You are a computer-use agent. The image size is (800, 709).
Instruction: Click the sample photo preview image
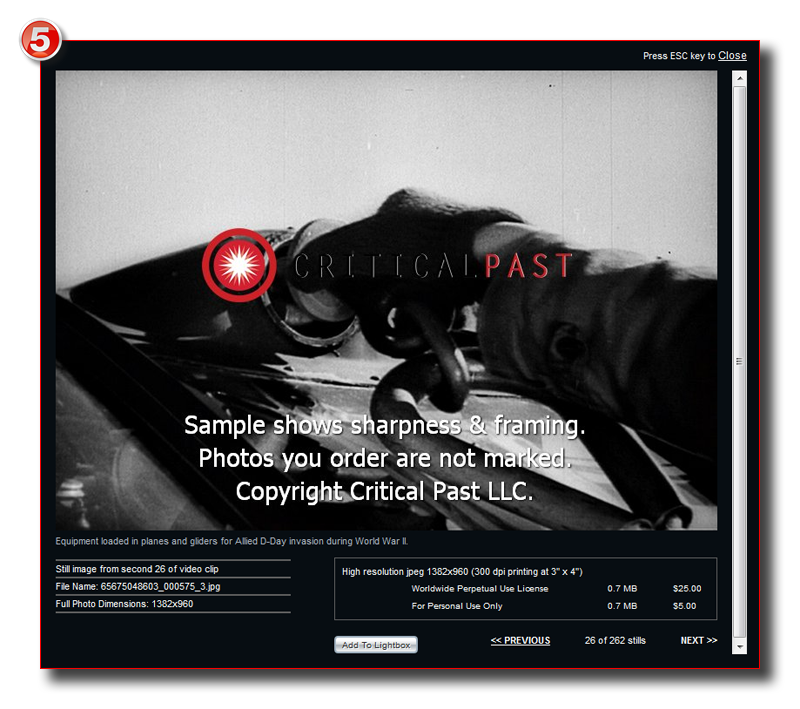coord(386,300)
